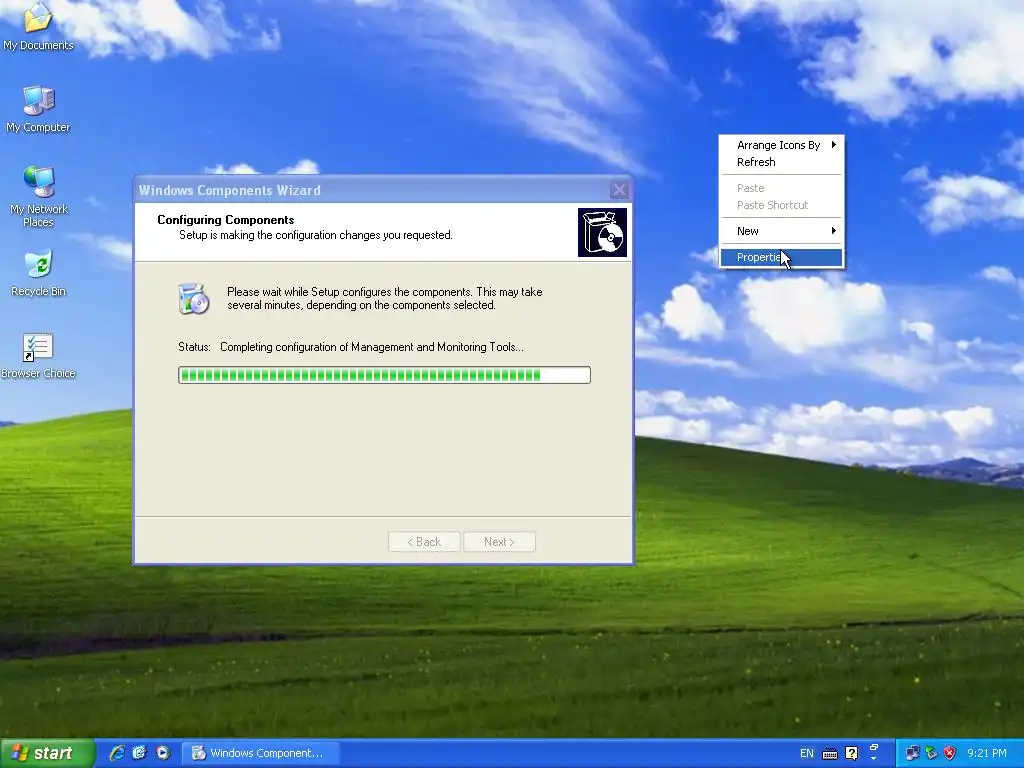Image resolution: width=1024 pixels, height=768 pixels.
Task: Click the setup CD icon beside wait message
Action: click(x=194, y=299)
